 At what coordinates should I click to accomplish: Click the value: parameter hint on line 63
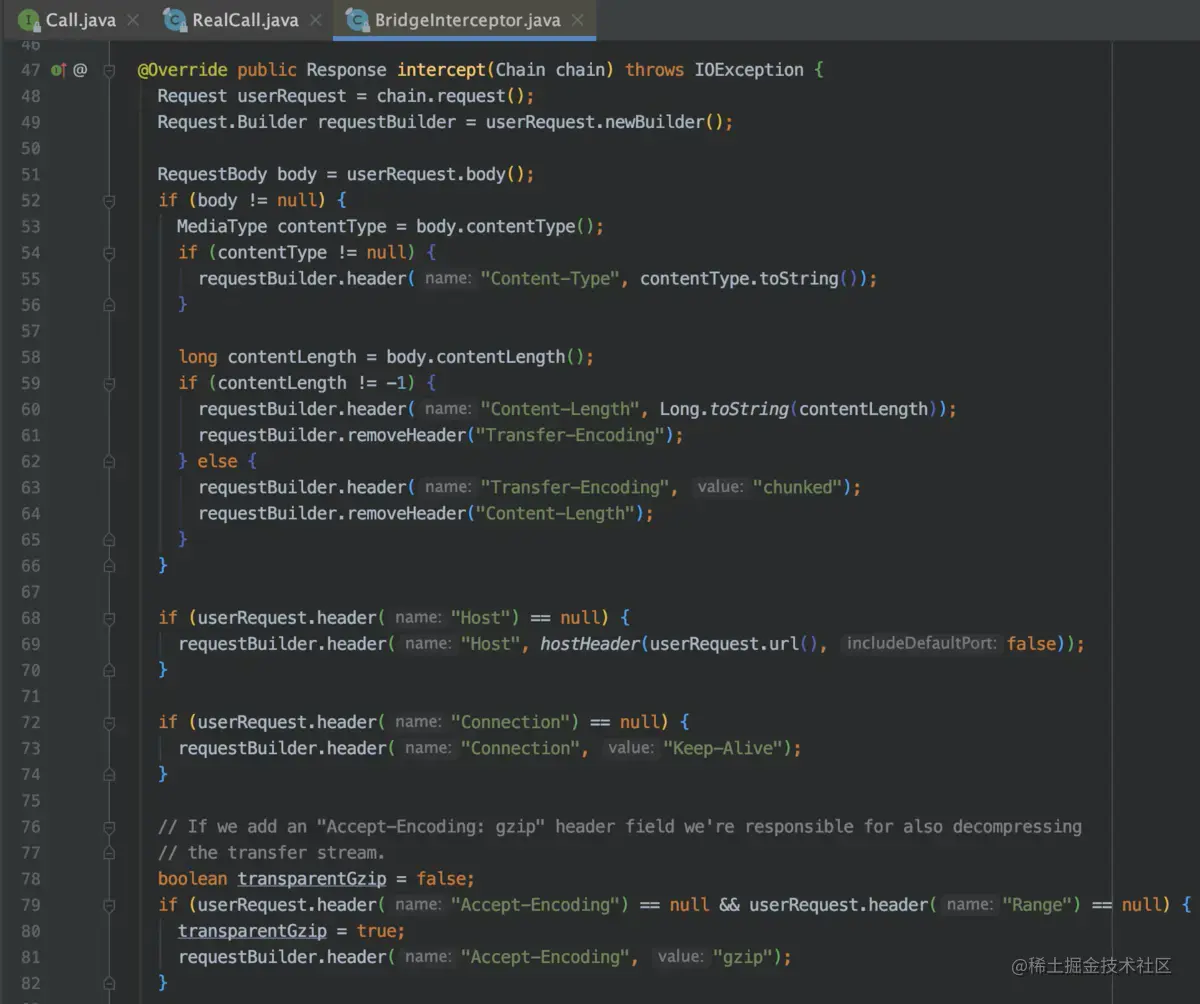click(x=719, y=487)
